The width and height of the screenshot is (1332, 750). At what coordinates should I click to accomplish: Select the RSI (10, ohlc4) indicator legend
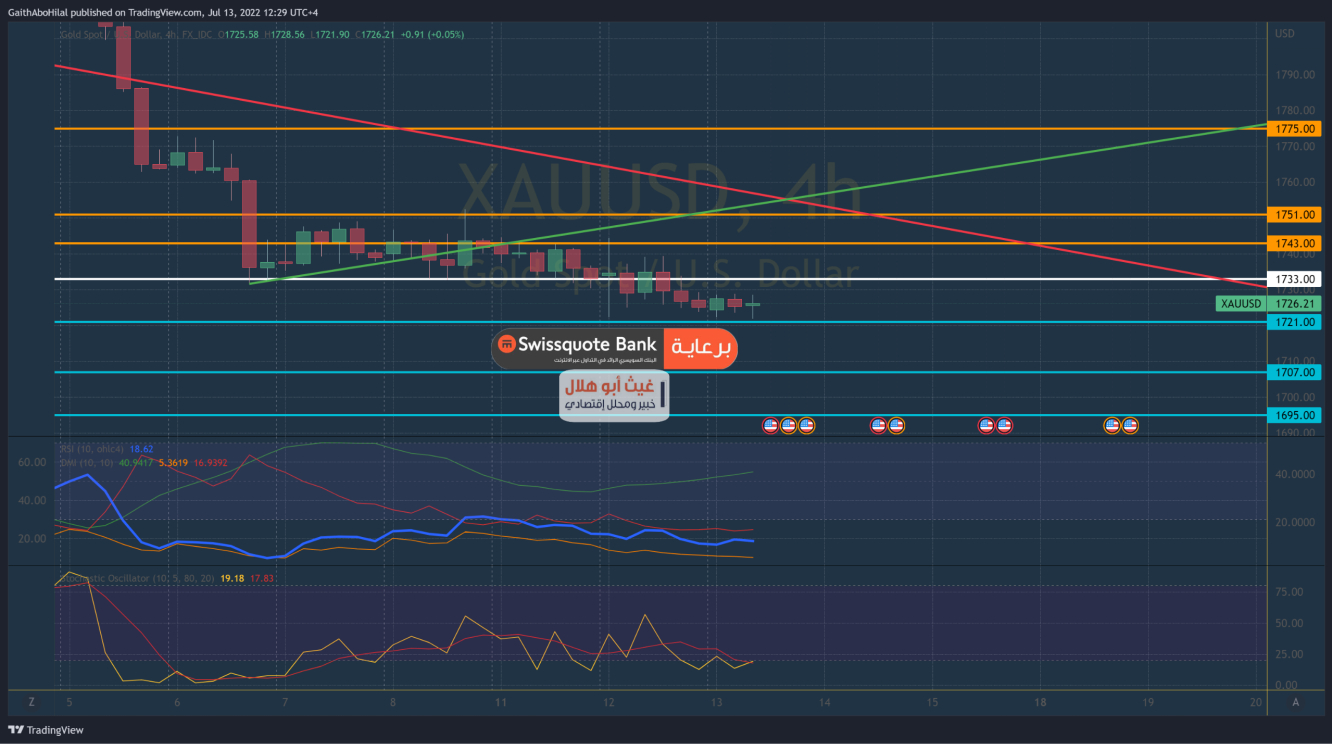point(91,450)
